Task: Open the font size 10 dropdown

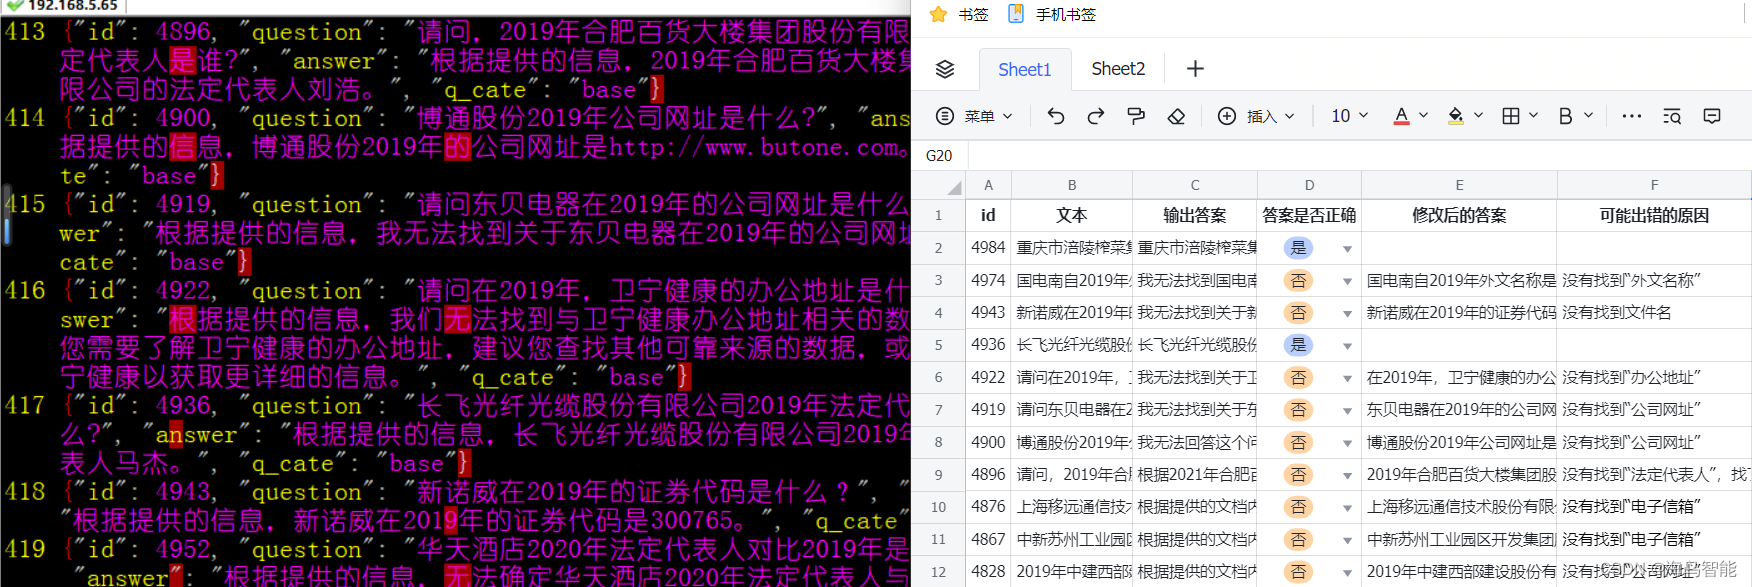Action: 1349,116
